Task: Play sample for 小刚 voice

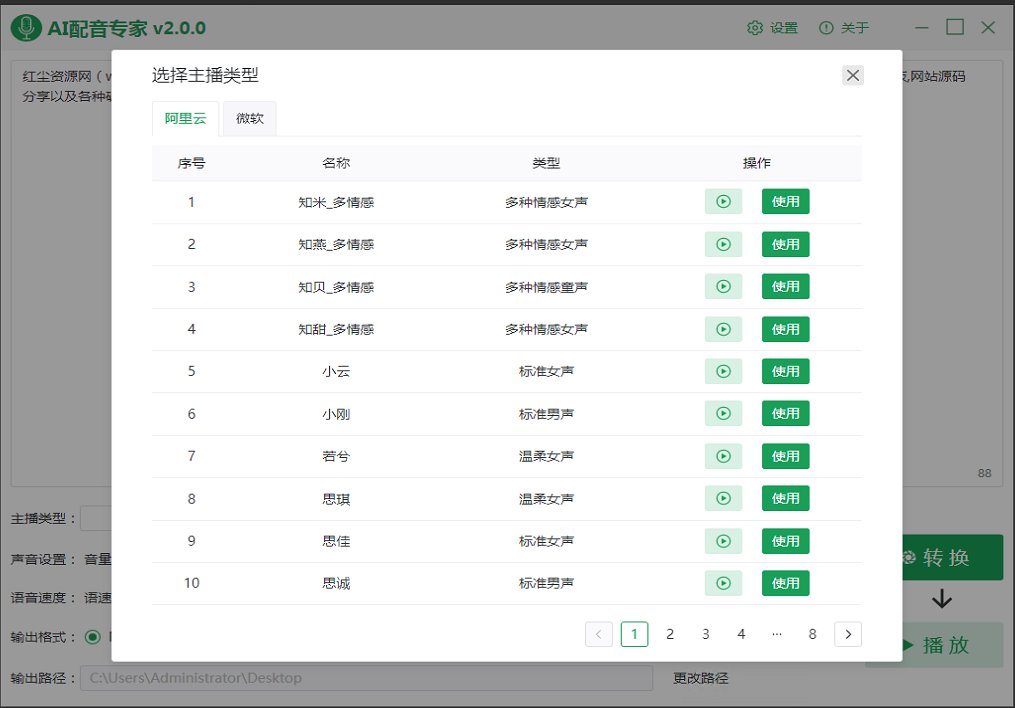Action: click(x=723, y=414)
